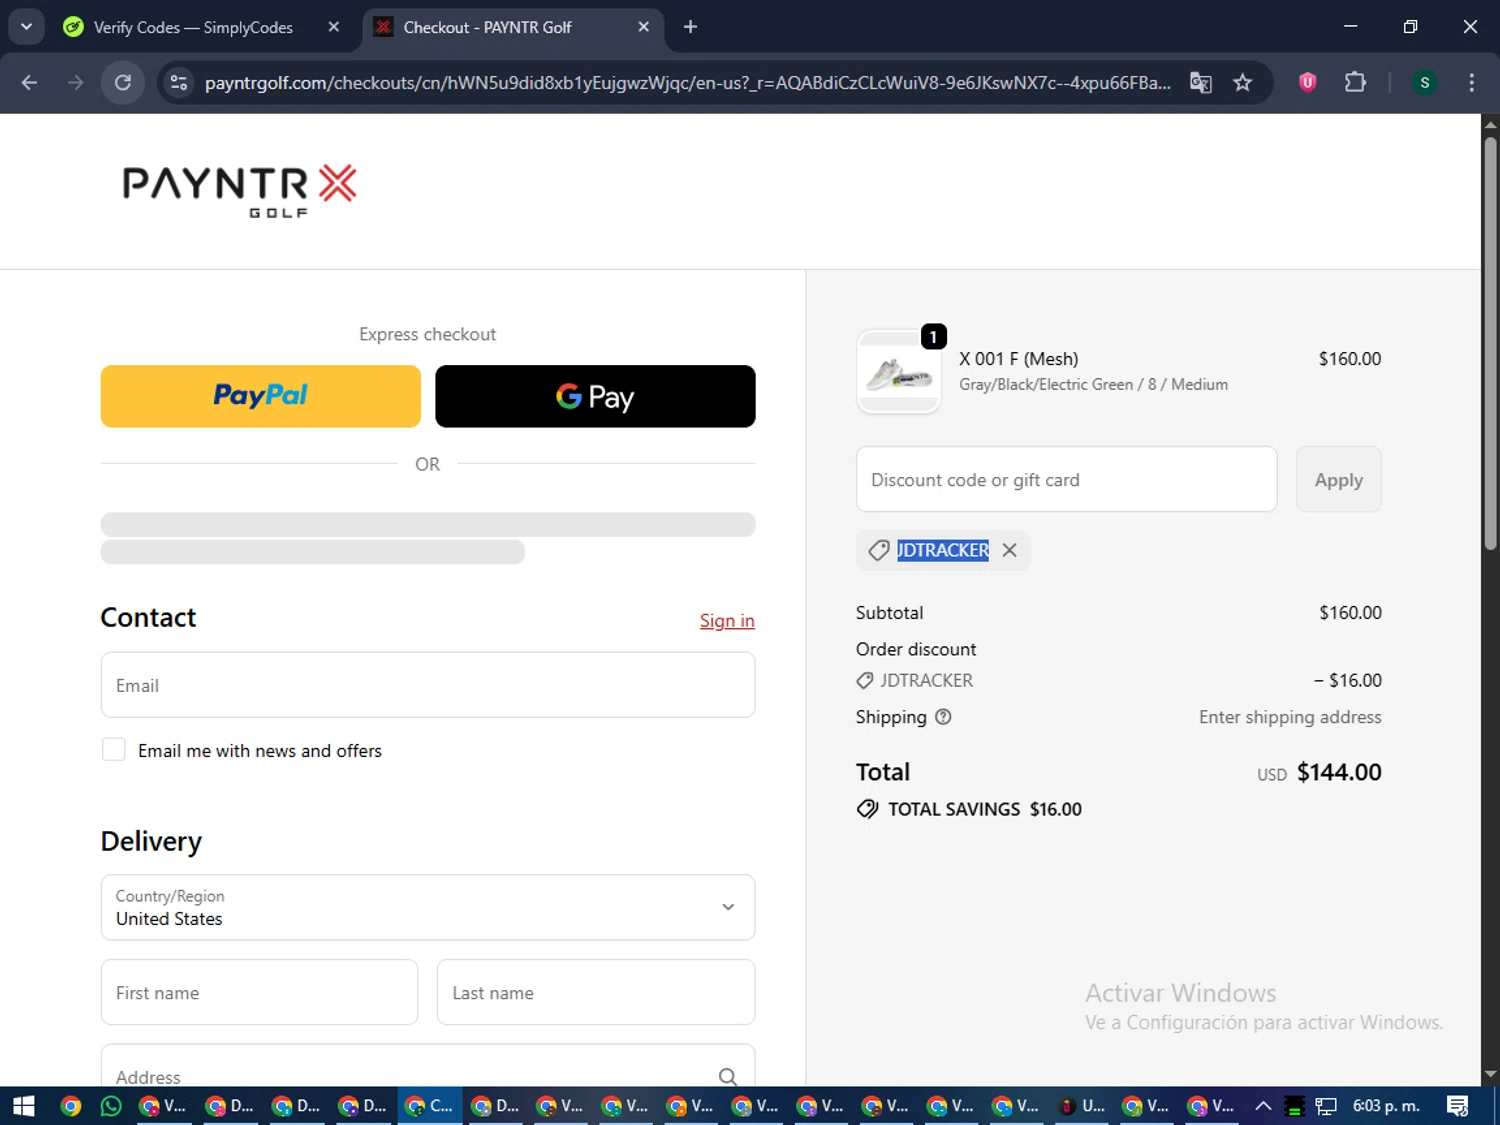Click the PAYNTR Golf logo
The height and width of the screenshot is (1125, 1500).
239,190
